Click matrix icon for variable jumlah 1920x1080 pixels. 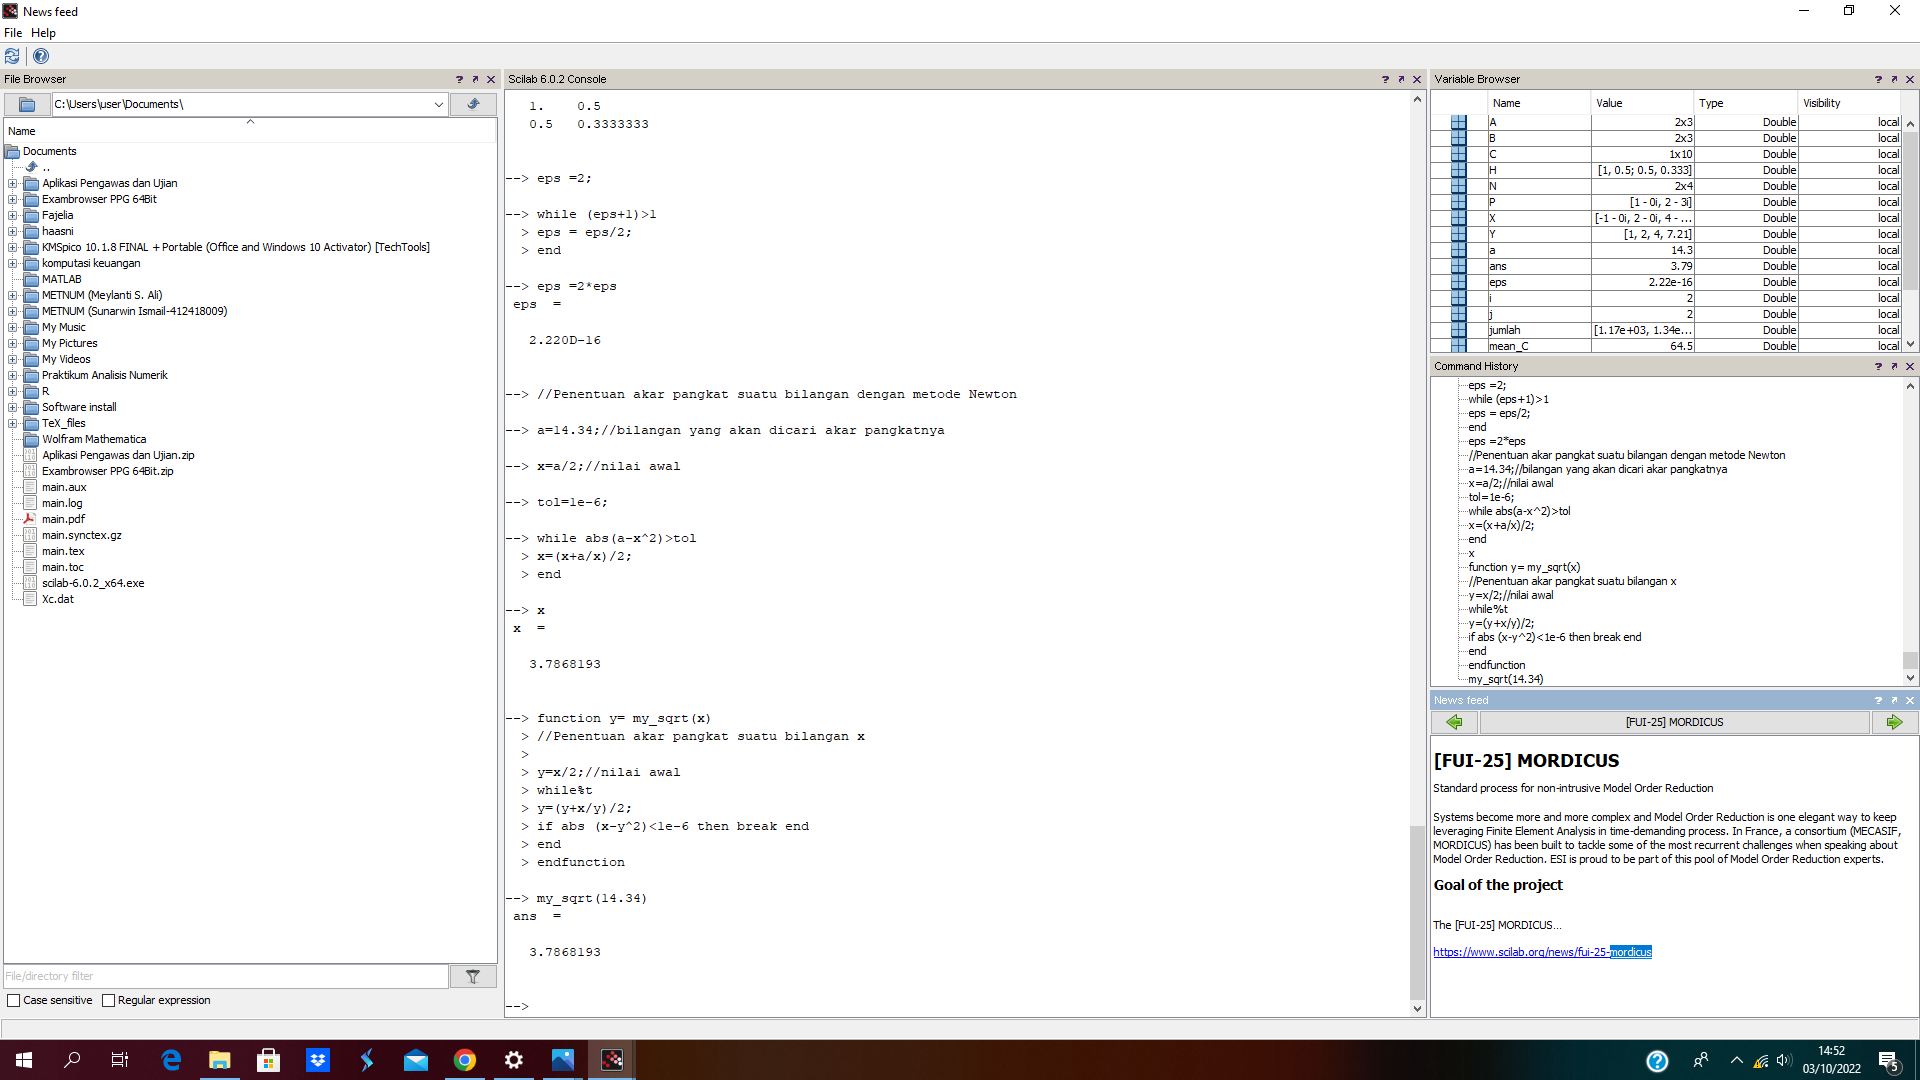(1459, 330)
